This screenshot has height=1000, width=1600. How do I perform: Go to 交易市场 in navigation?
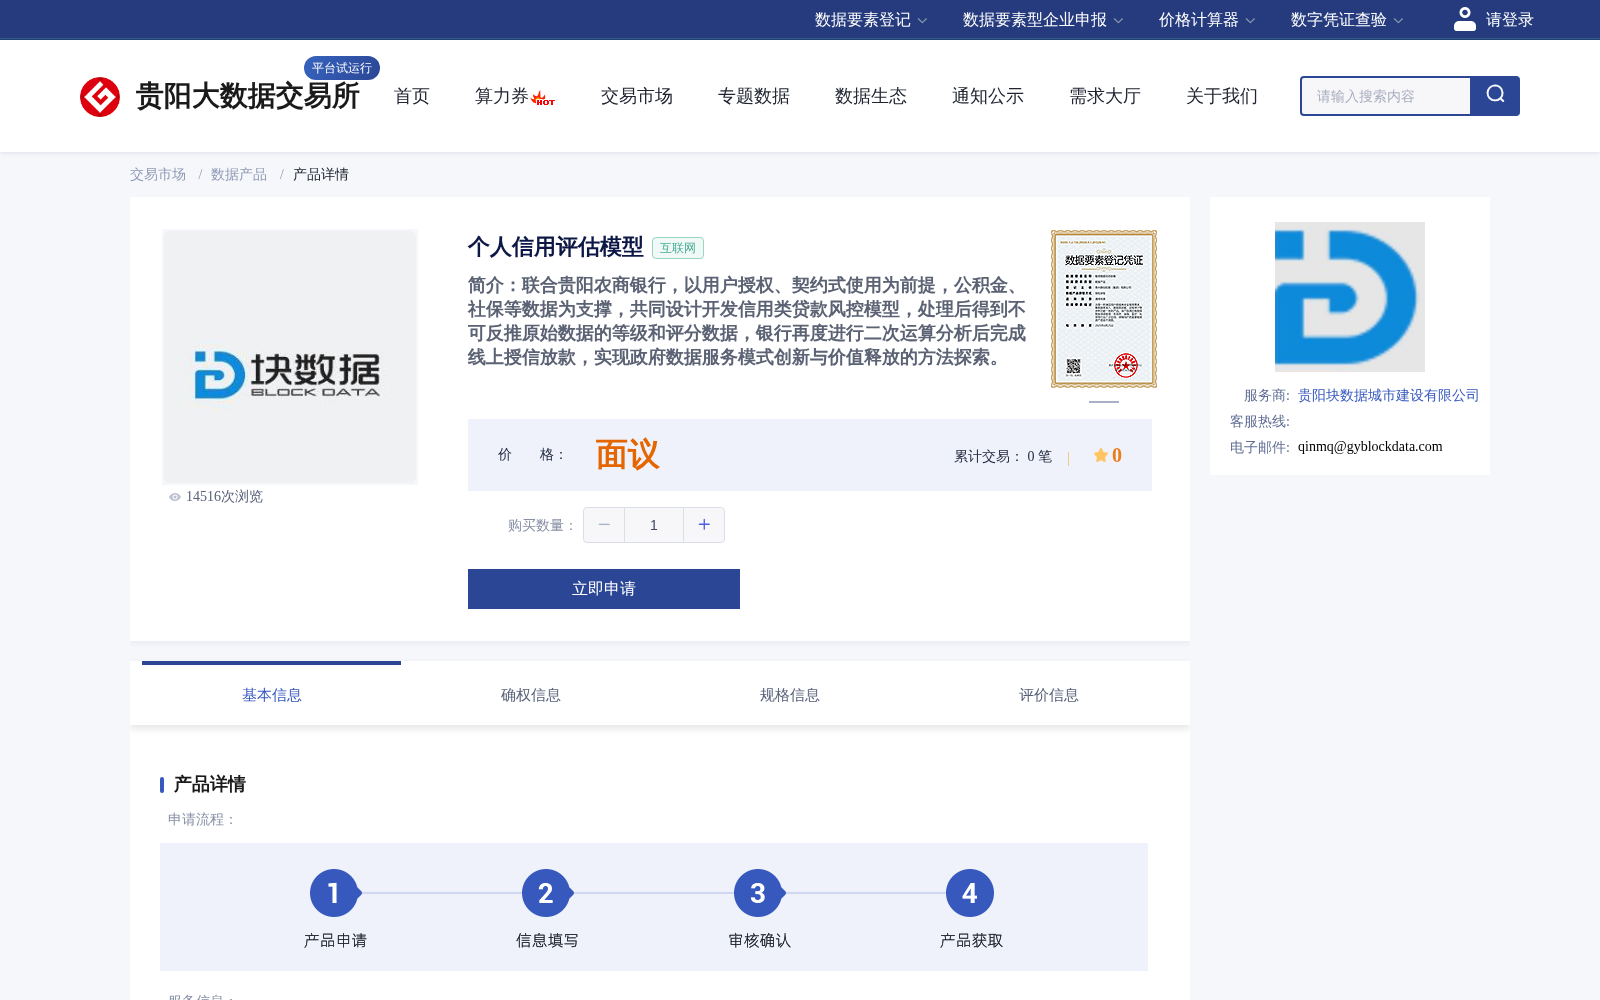(637, 96)
